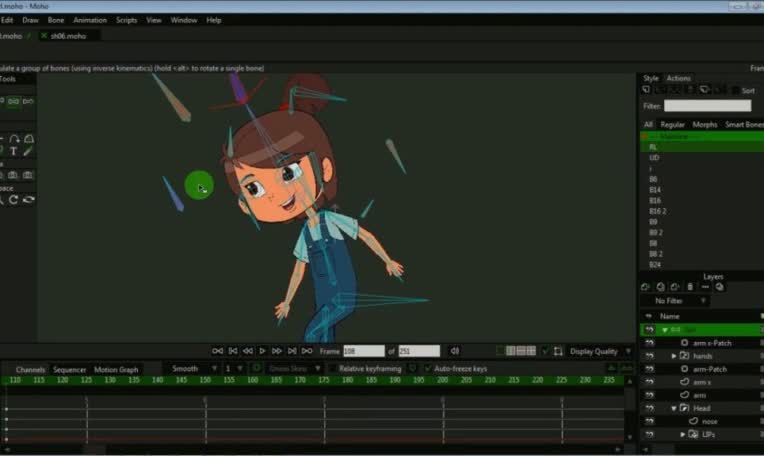Toggle visibility of LIPs layer
Viewport: 764px width, 456px height.
click(649, 434)
